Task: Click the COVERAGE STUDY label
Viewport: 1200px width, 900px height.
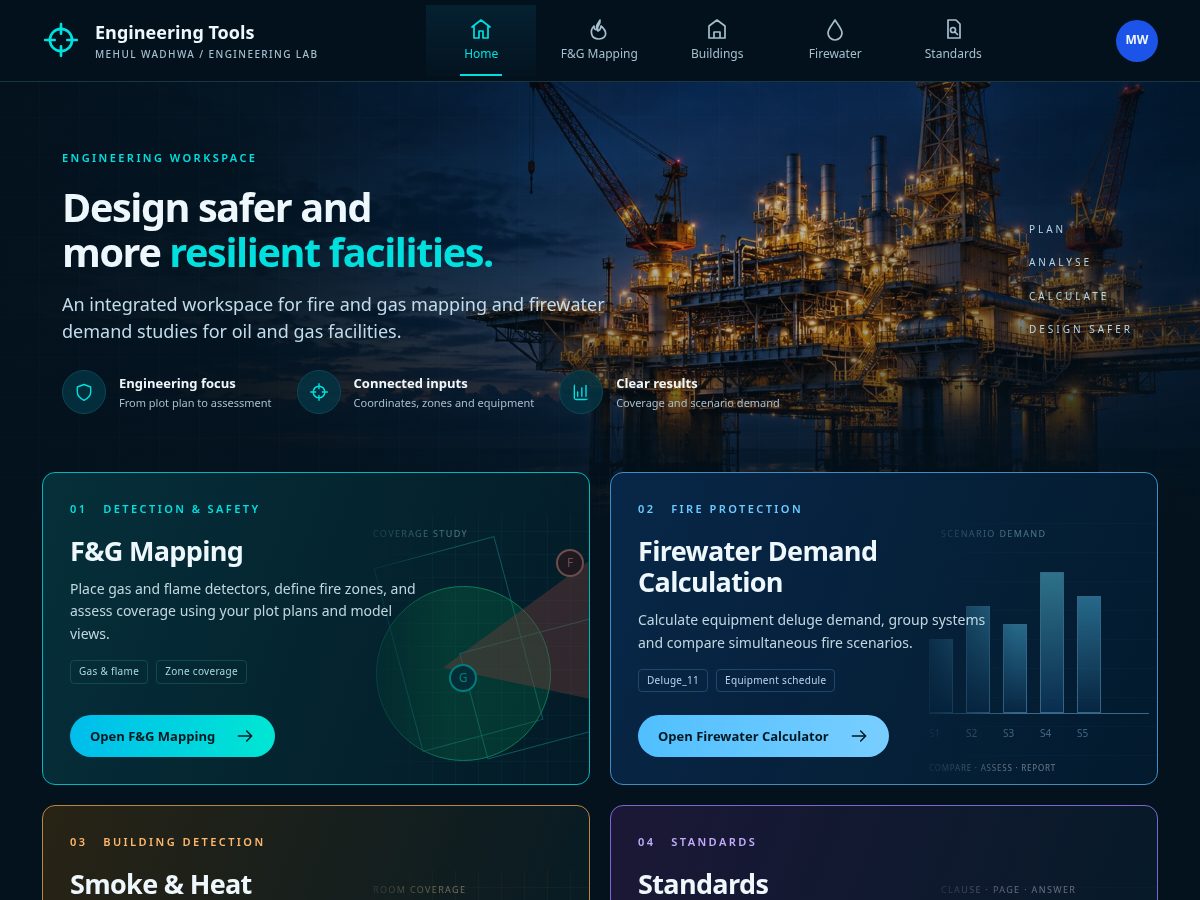Action: (420, 534)
